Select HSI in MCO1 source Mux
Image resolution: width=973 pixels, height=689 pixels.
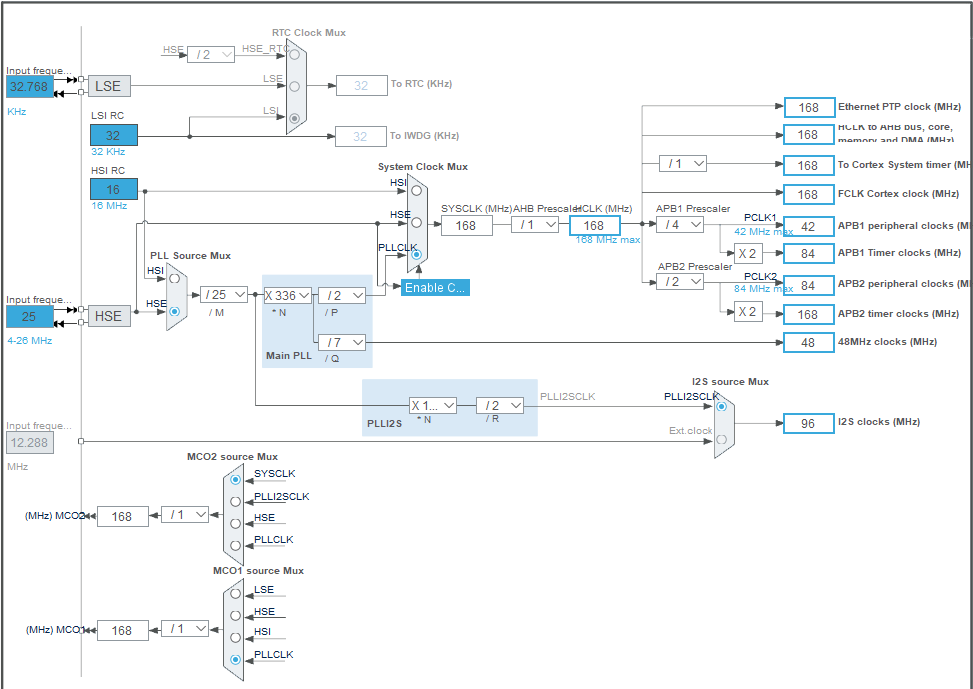[235, 638]
